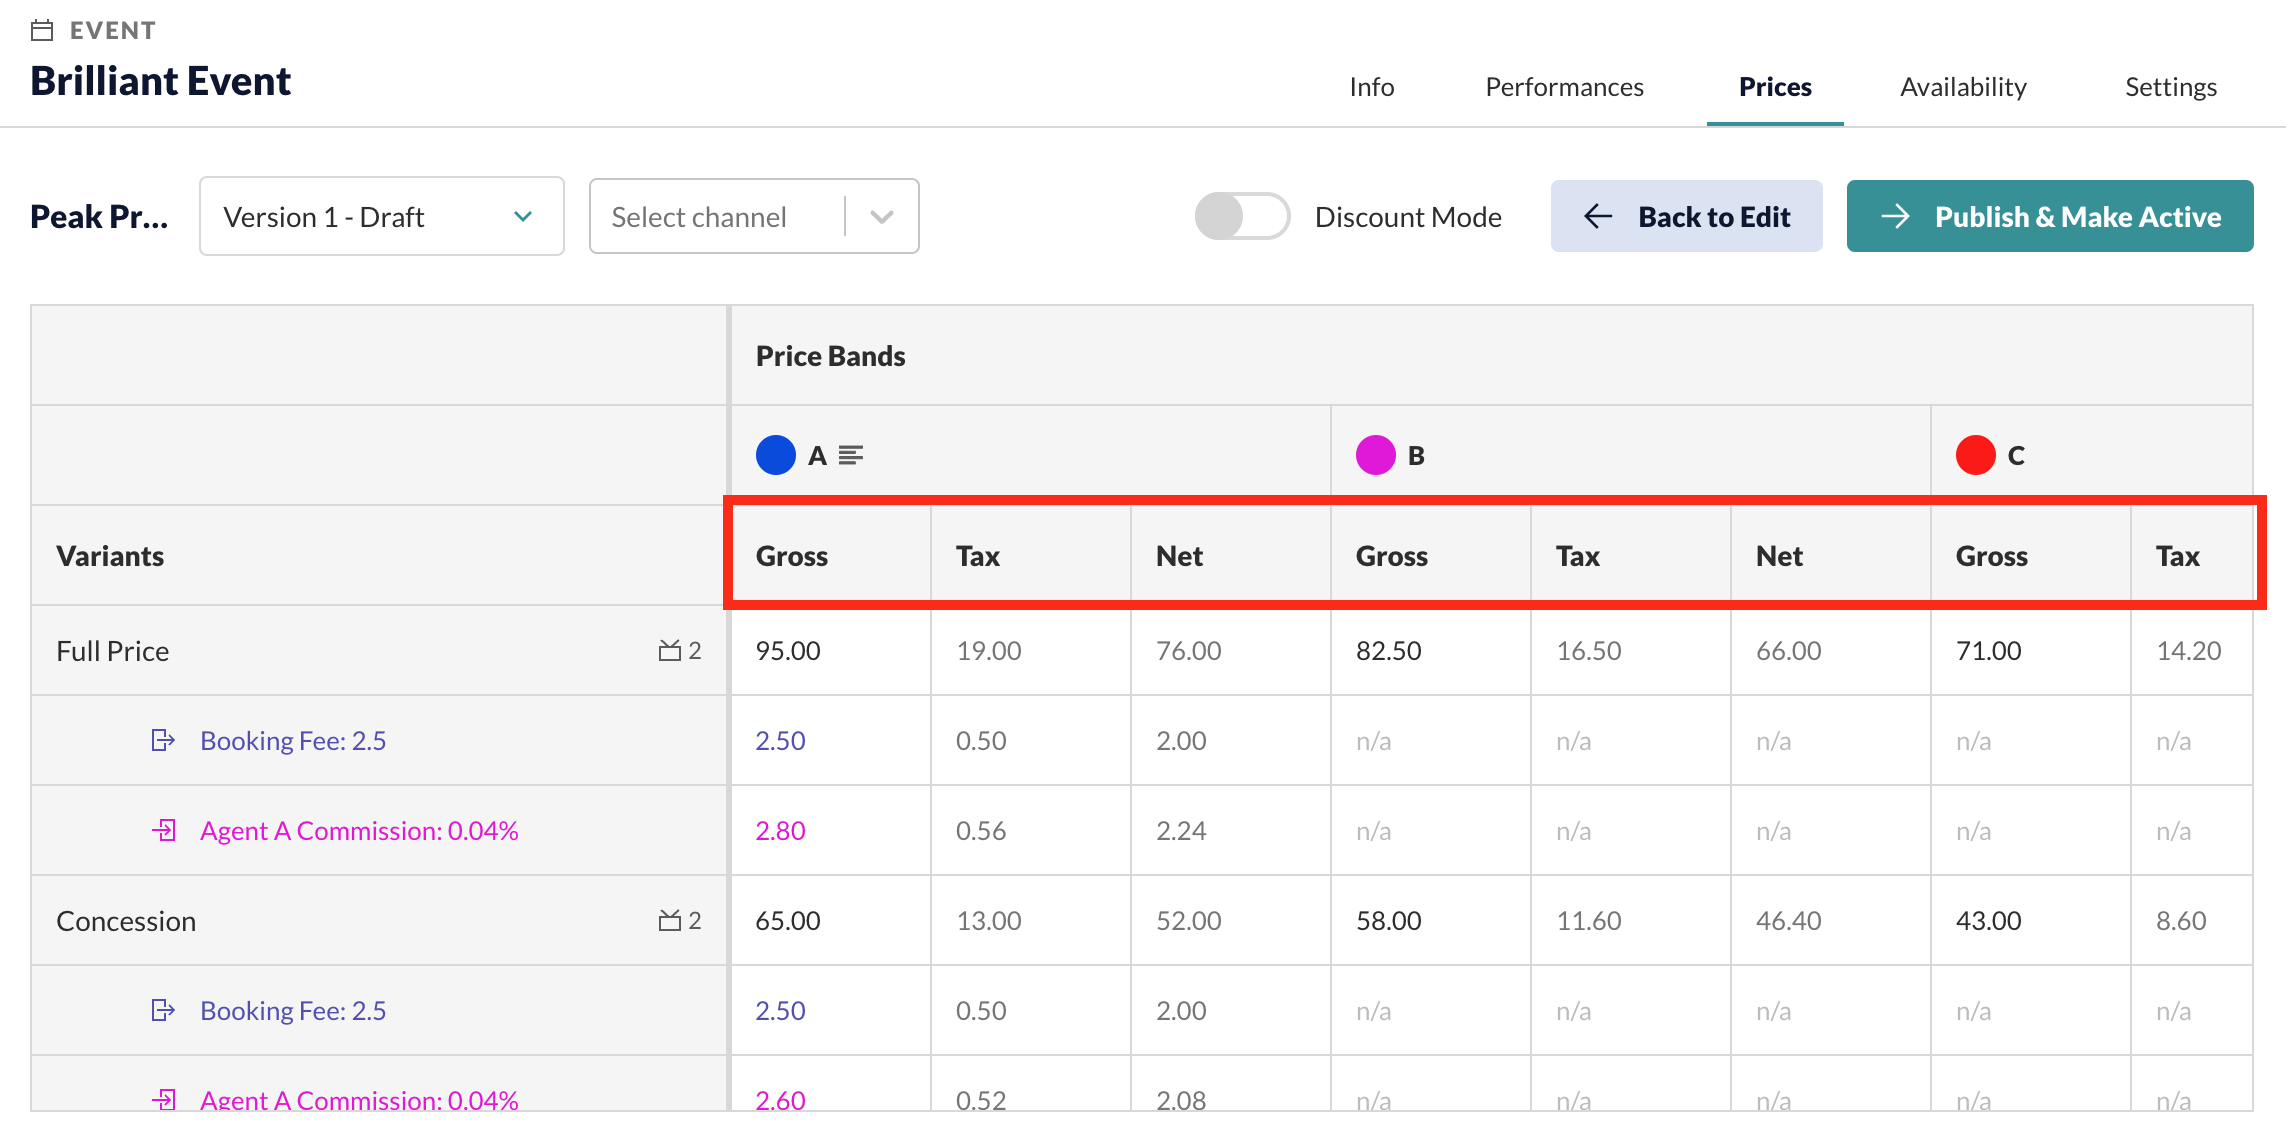Open Agent A Commission link under Full Price
Screen dimensions: 2286x1136
pos(359,831)
